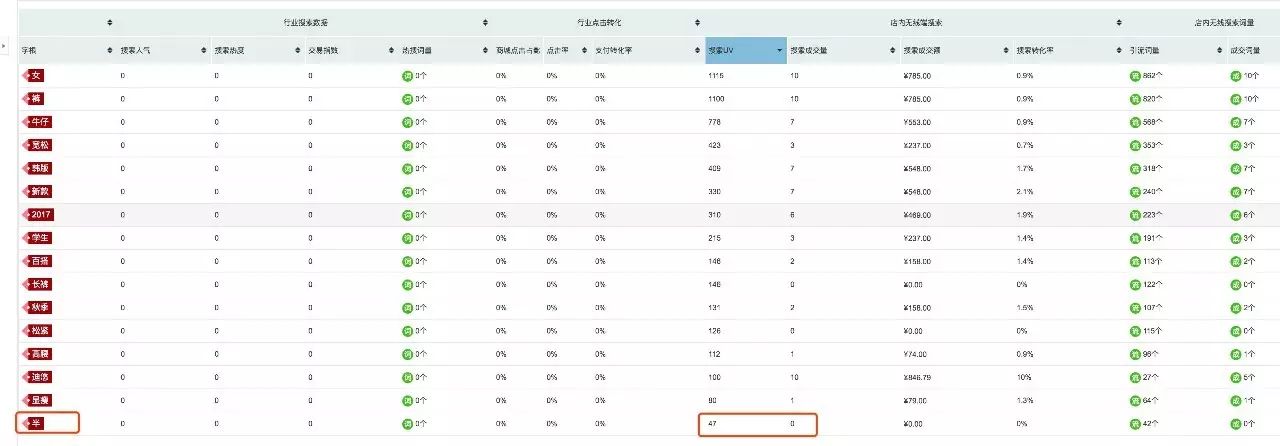The width and height of the screenshot is (1280, 446).
Task: Expand the small side panel arrow at table's left edge
Action: (5, 45)
